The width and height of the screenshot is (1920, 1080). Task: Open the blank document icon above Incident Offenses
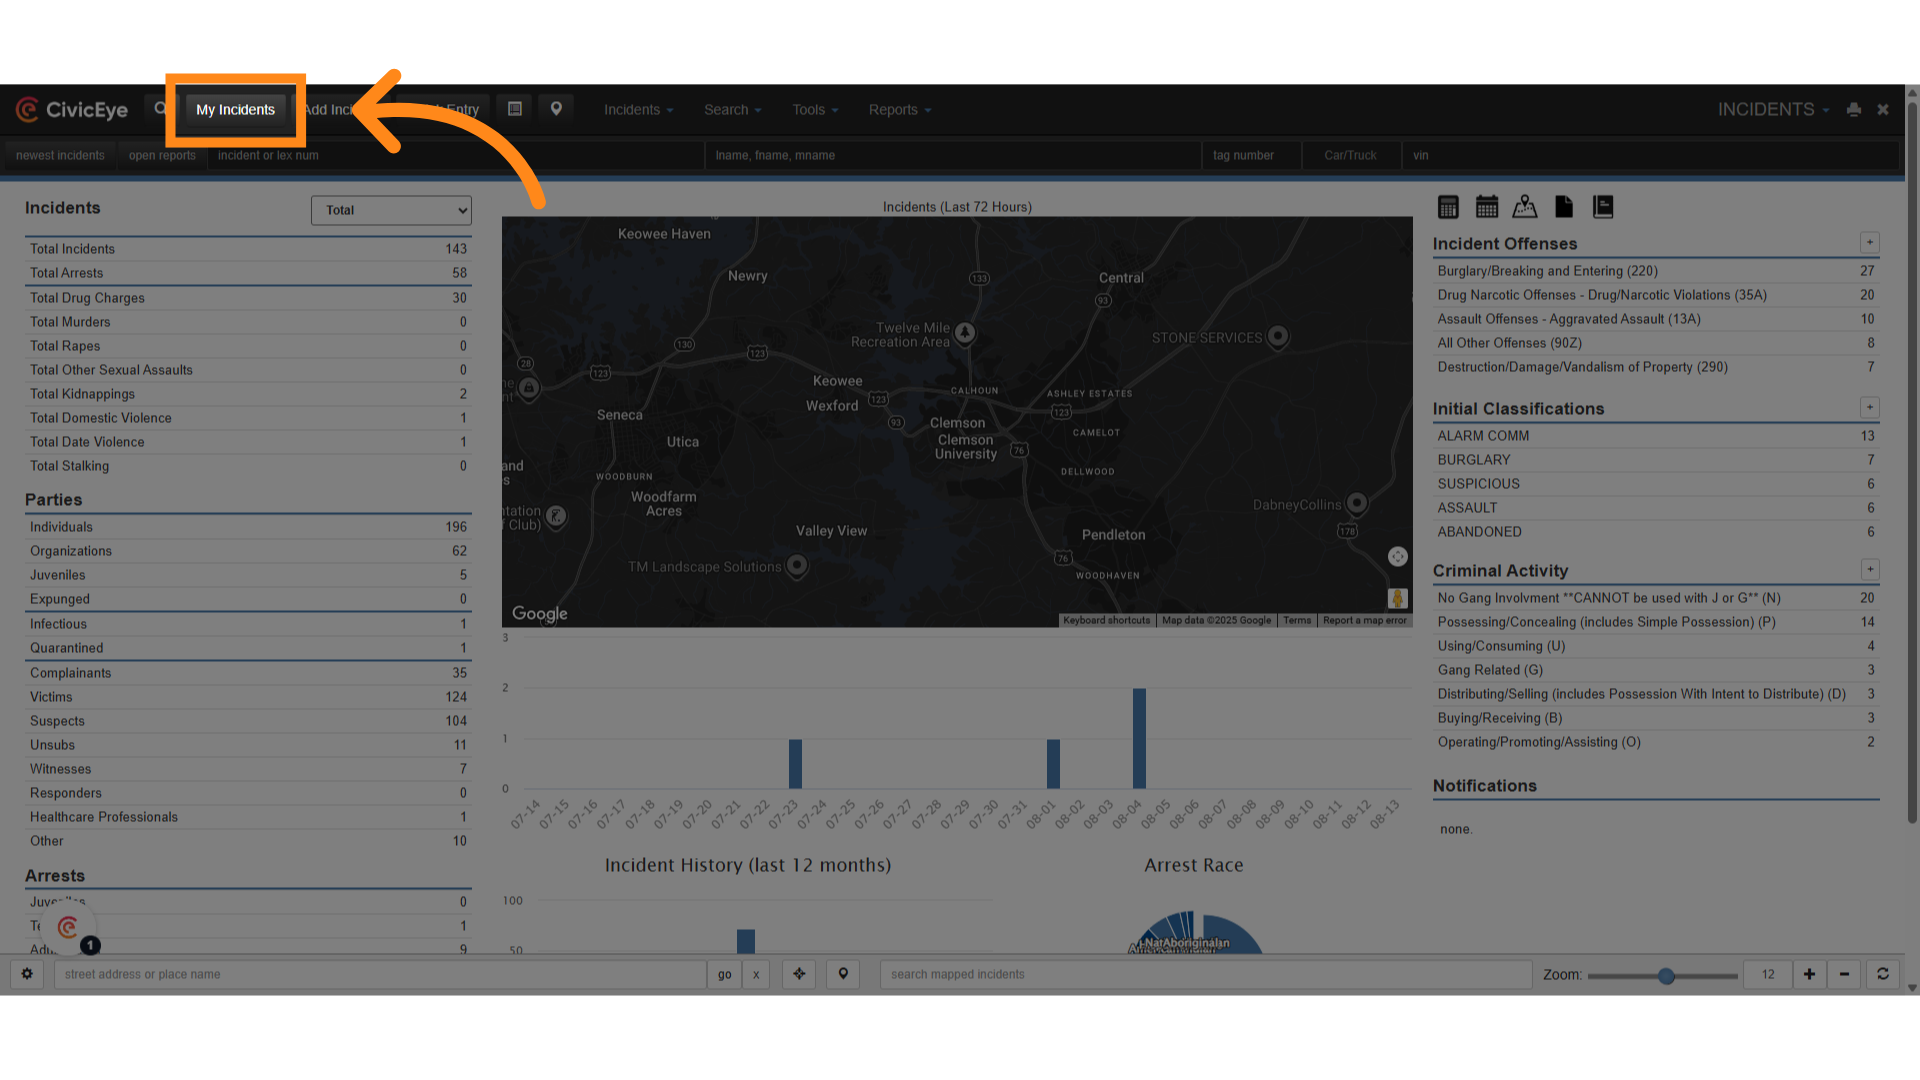click(1564, 207)
